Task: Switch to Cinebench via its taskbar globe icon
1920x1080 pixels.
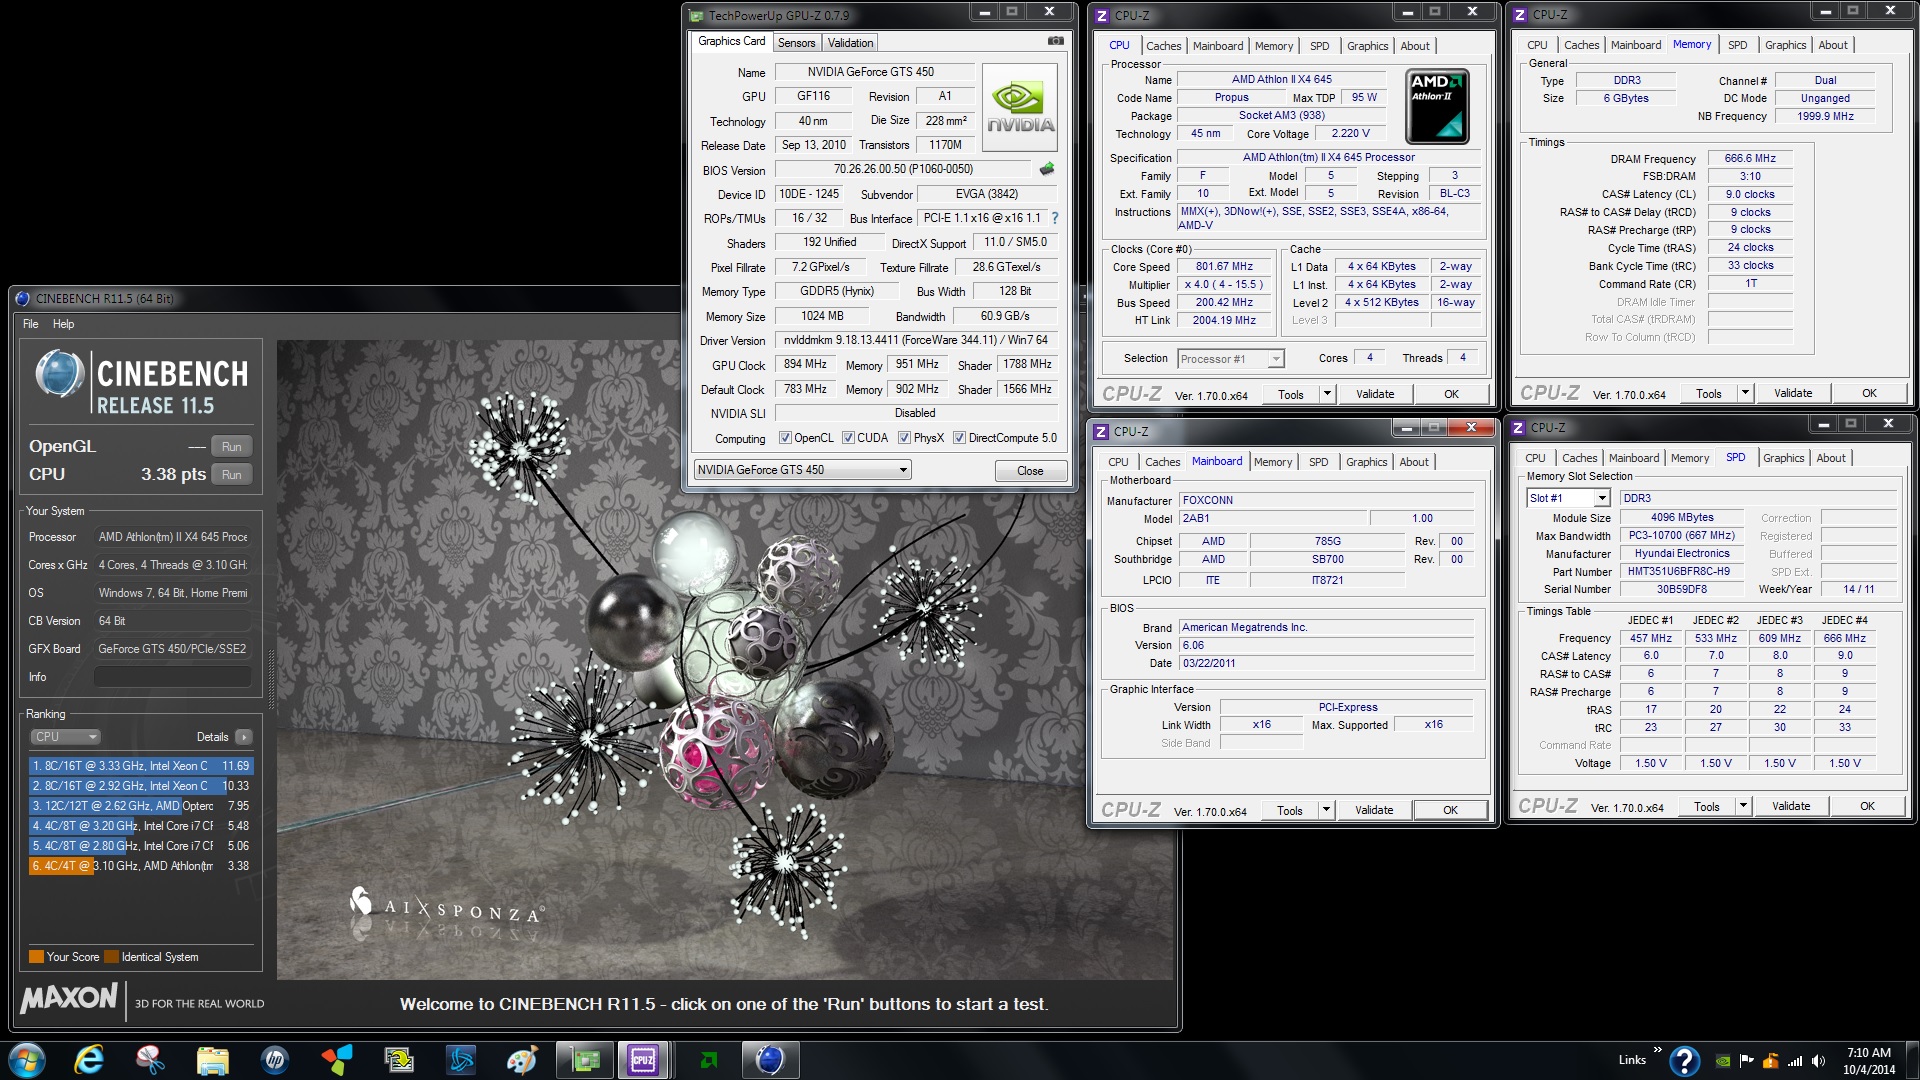Action: tap(769, 1060)
